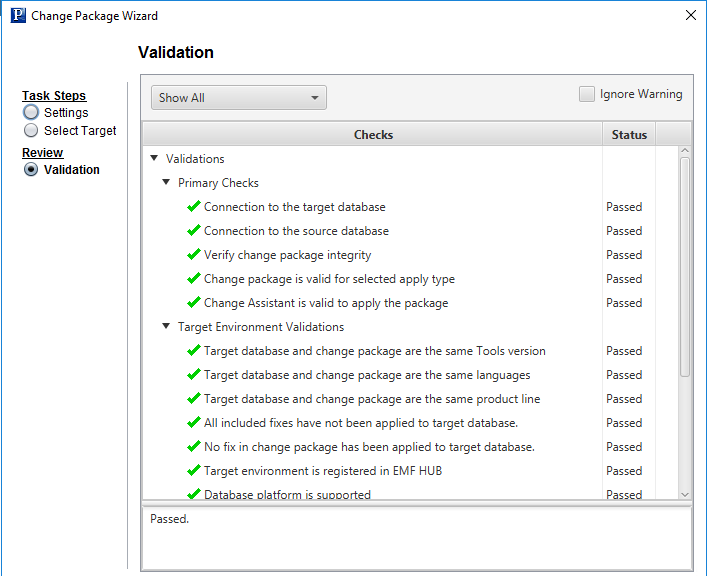Click checkmark beside same Tools version check
The width and height of the screenshot is (707, 576).
(x=194, y=351)
